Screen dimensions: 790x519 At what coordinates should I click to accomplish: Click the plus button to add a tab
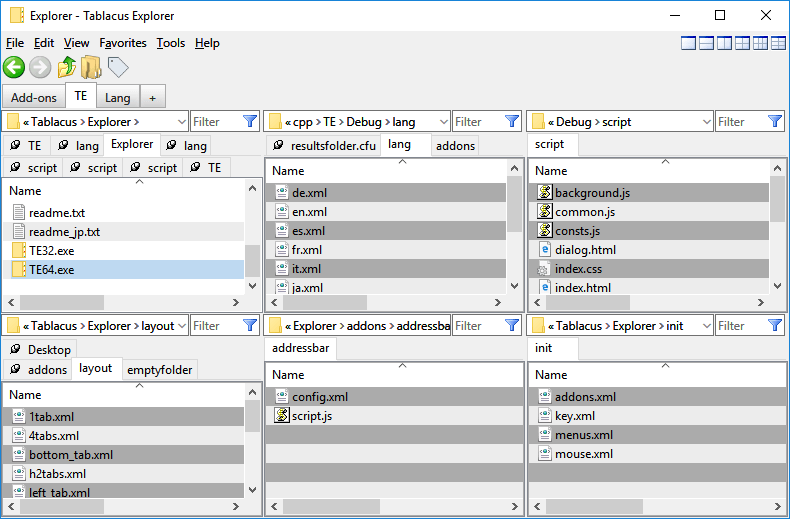click(152, 97)
